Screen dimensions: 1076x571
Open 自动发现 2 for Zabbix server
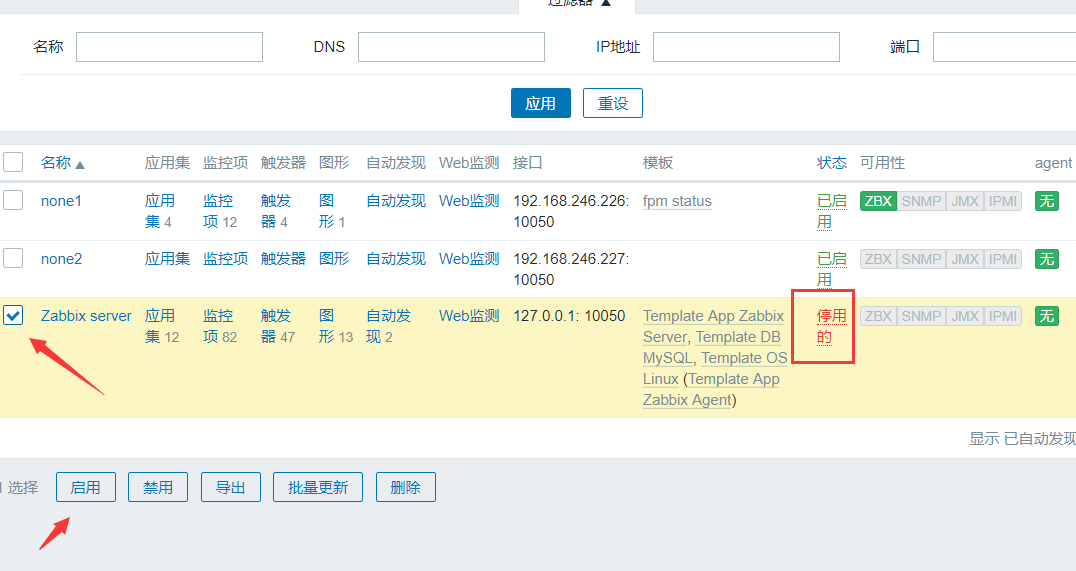388,326
